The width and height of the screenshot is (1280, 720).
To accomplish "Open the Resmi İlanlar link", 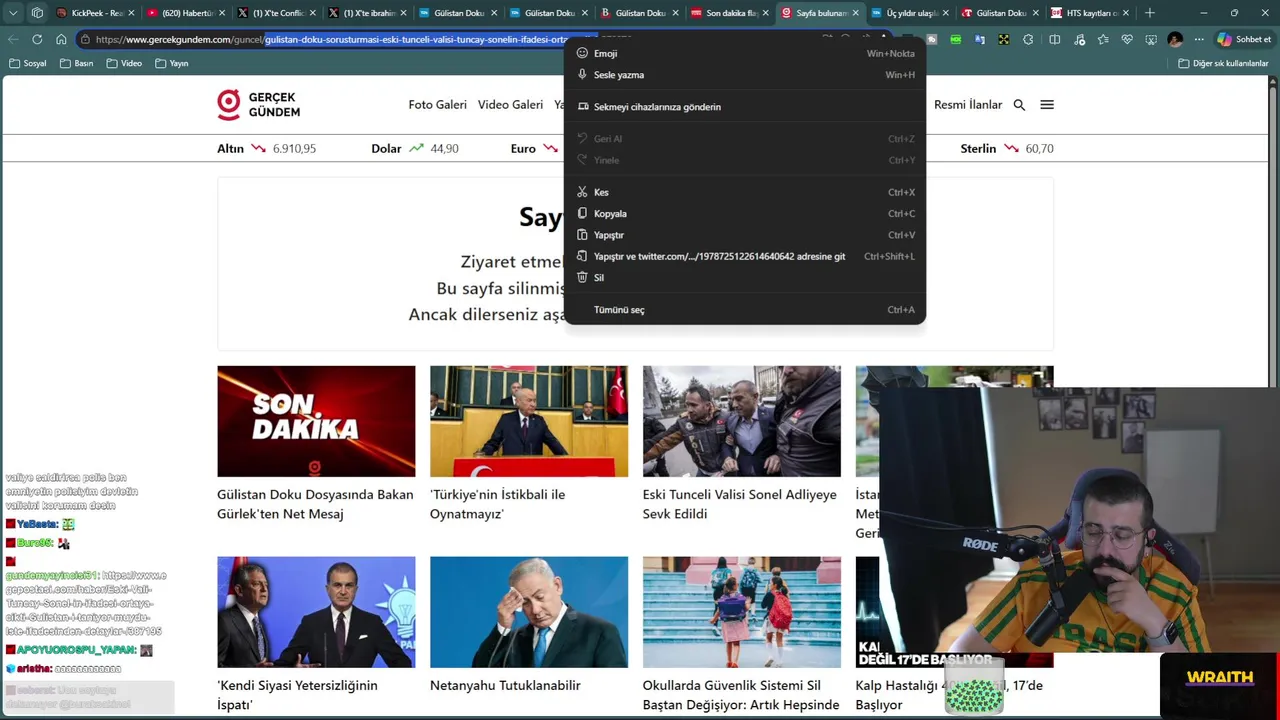I will click(968, 105).
